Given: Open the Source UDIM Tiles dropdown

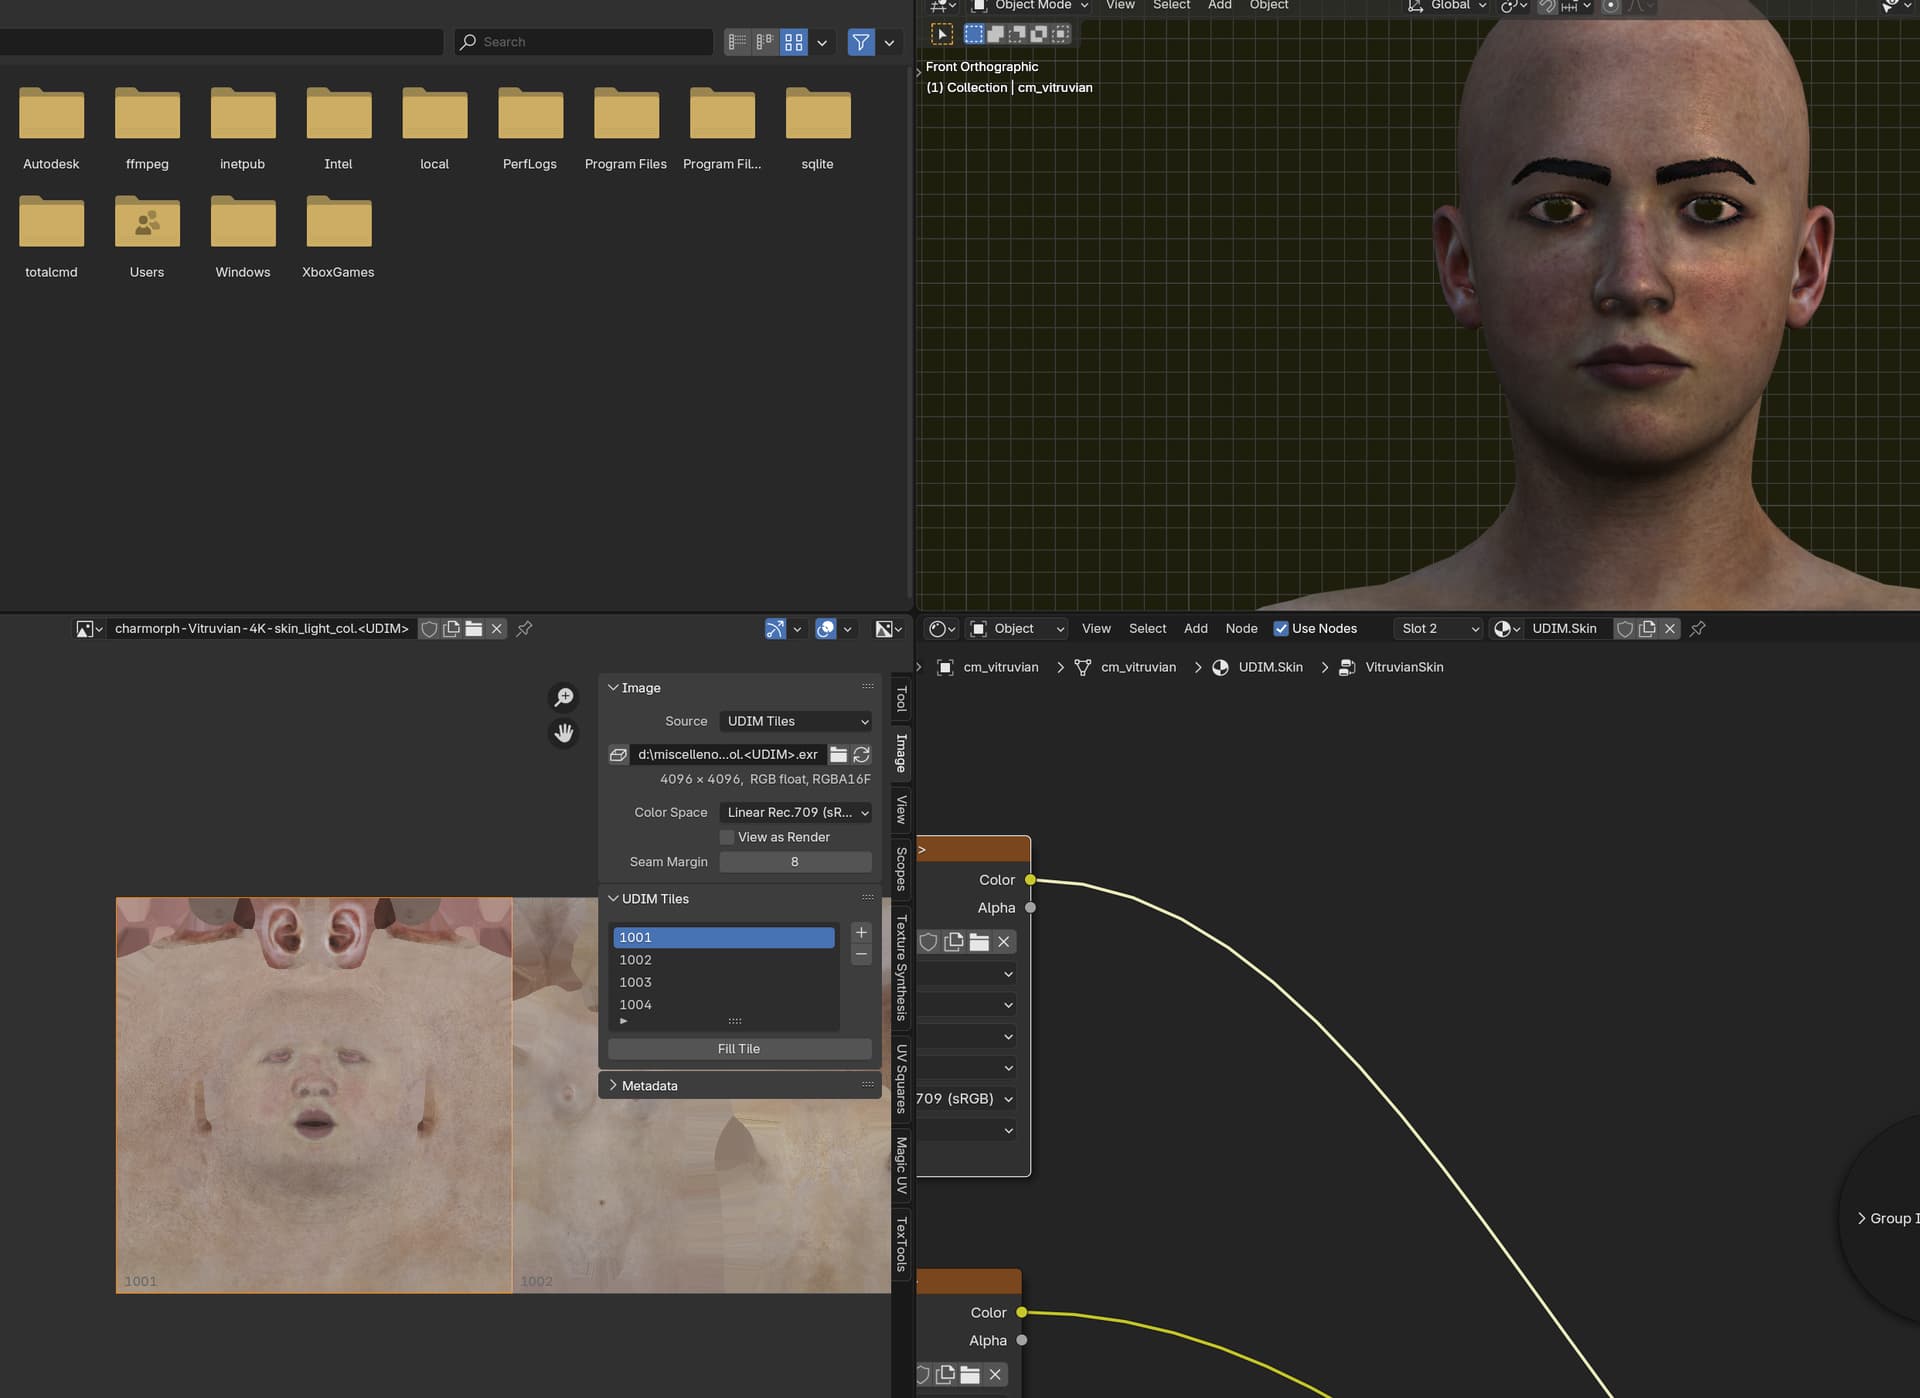Looking at the screenshot, I should click(x=796, y=722).
